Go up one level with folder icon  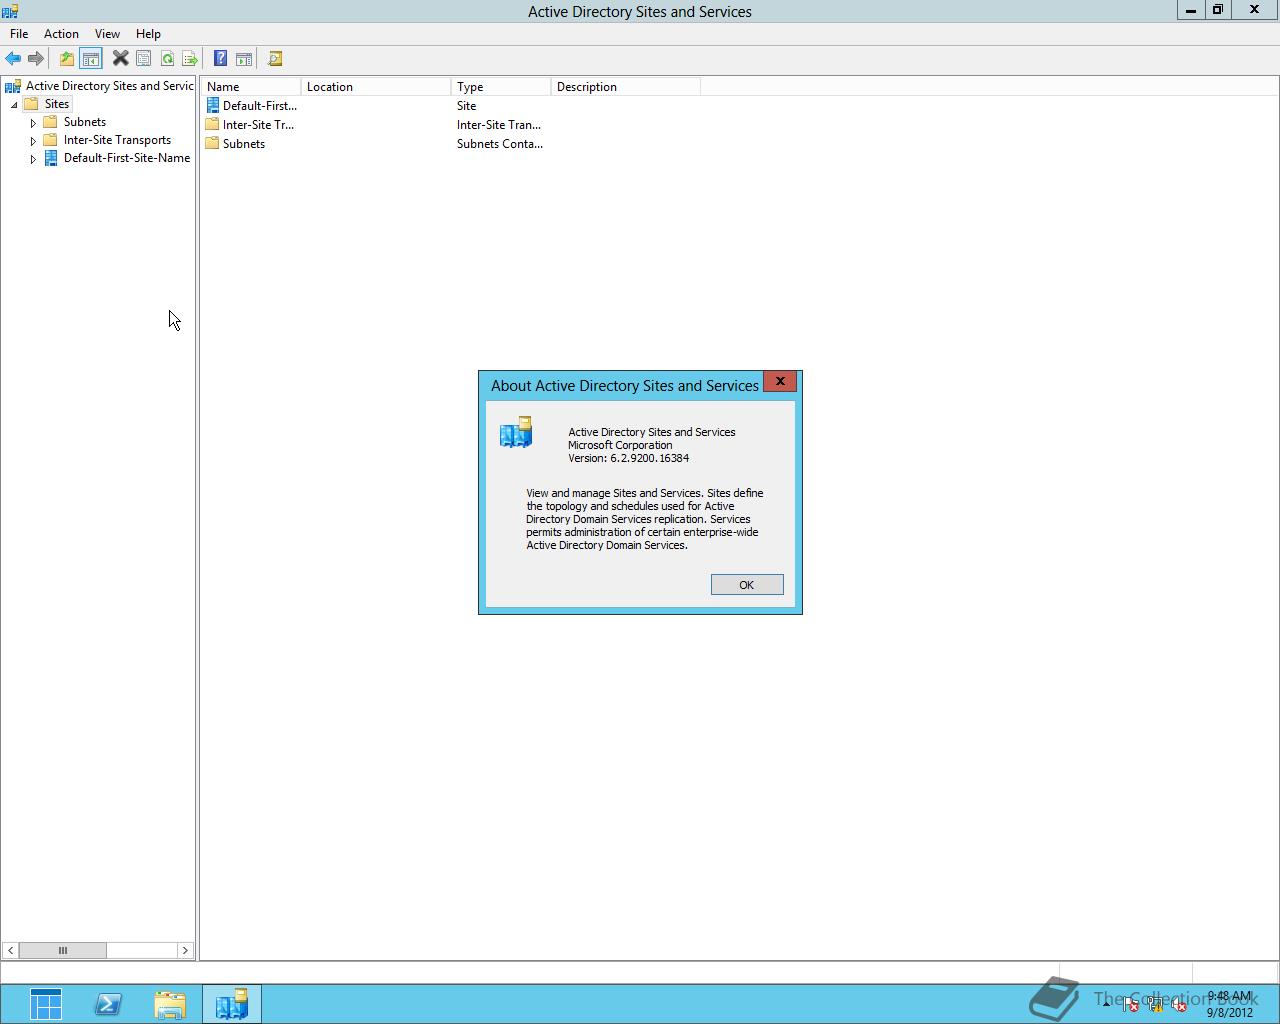point(67,59)
